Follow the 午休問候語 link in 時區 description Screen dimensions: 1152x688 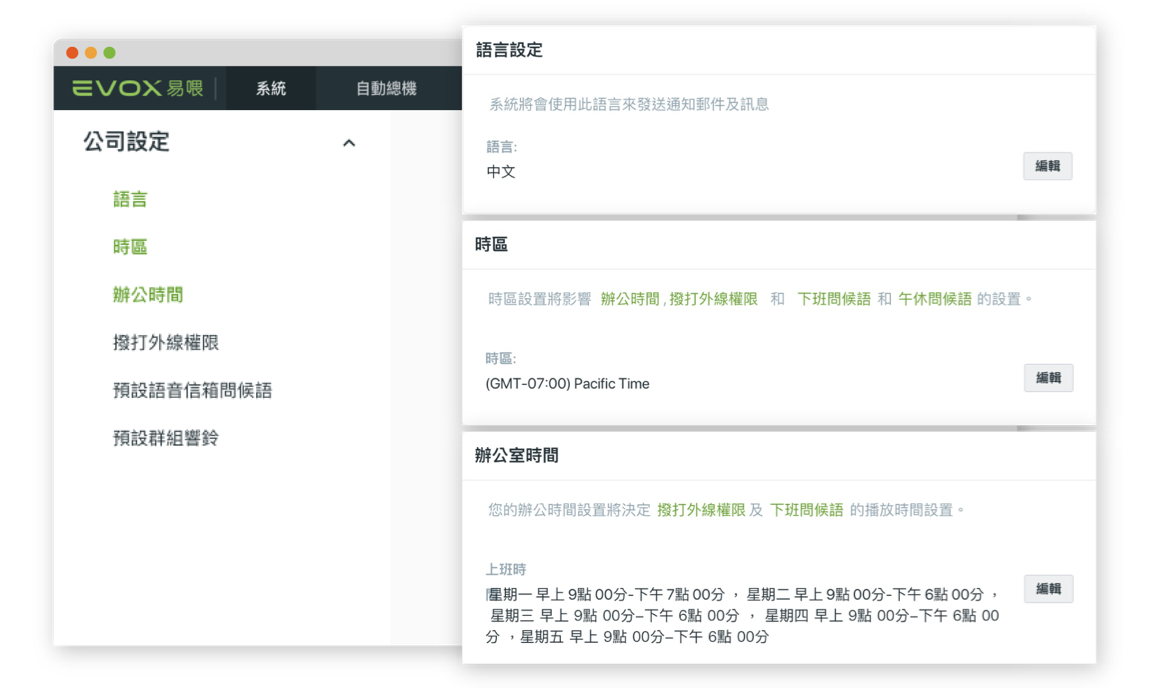pyautogui.click(x=935, y=299)
